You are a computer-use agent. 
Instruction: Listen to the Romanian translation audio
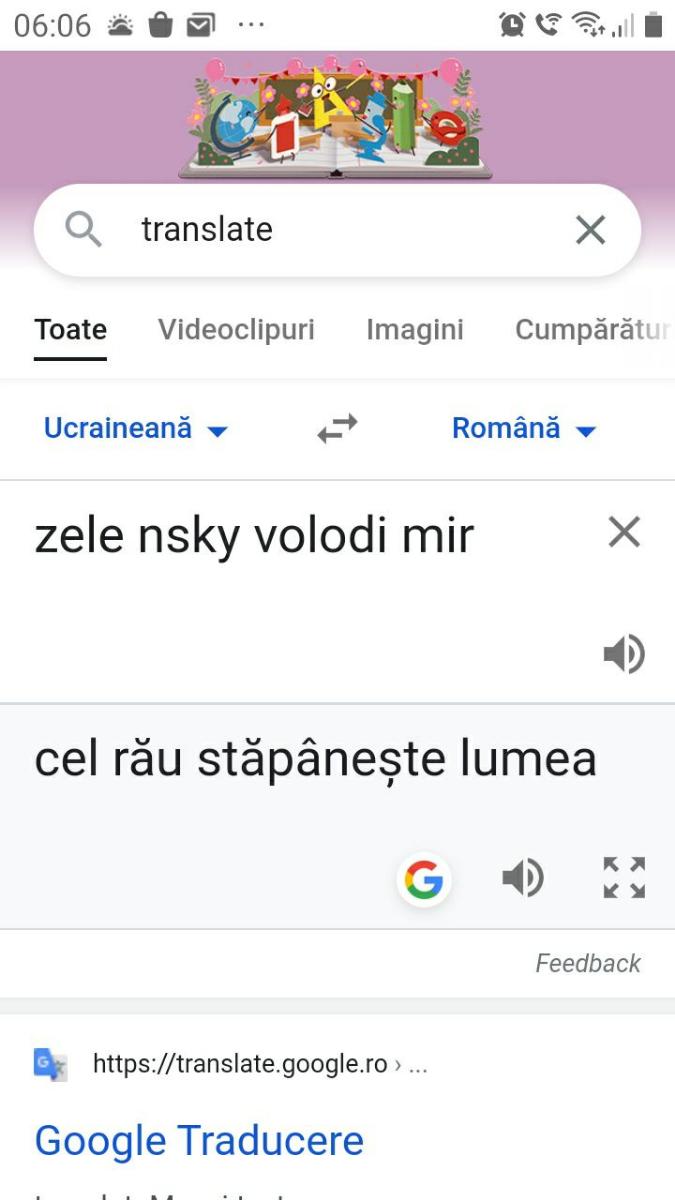point(524,877)
